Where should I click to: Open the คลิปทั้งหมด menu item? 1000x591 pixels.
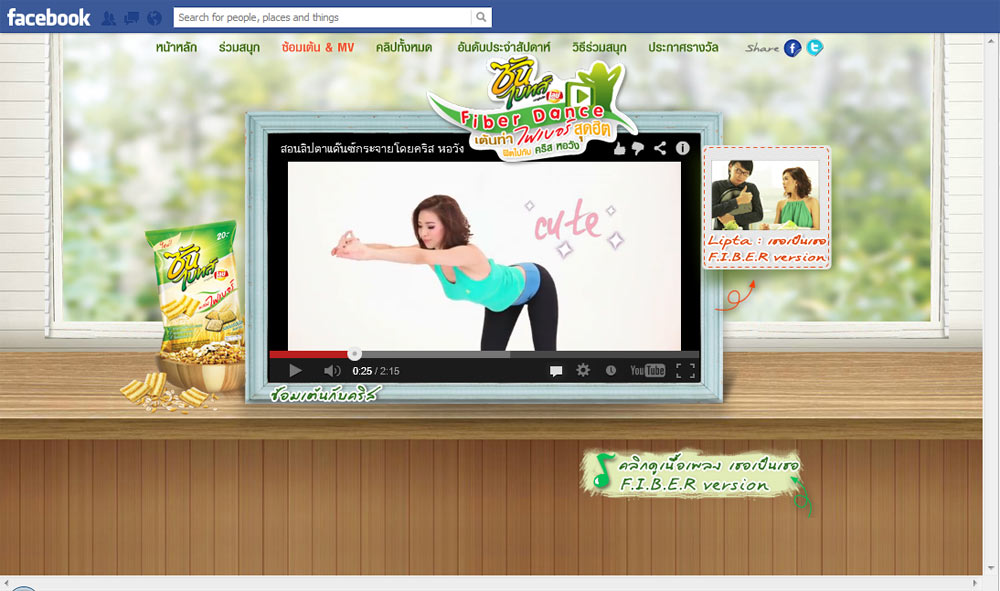pyautogui.click(x=404, y=47)
